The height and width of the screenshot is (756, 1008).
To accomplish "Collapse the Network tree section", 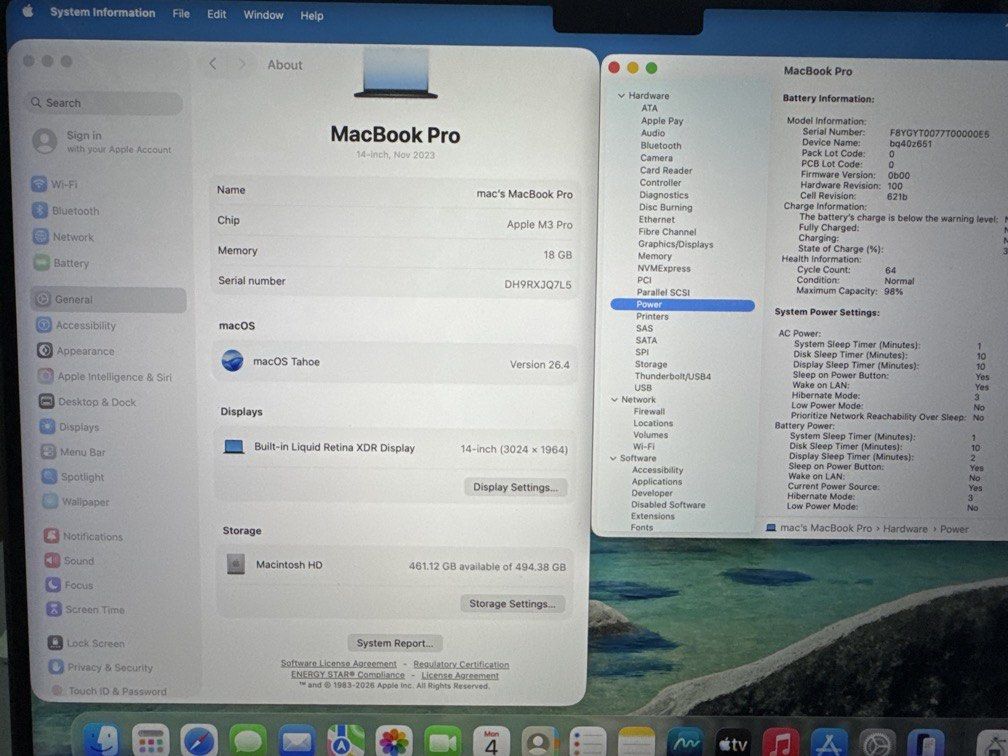I will click(615, 400).
